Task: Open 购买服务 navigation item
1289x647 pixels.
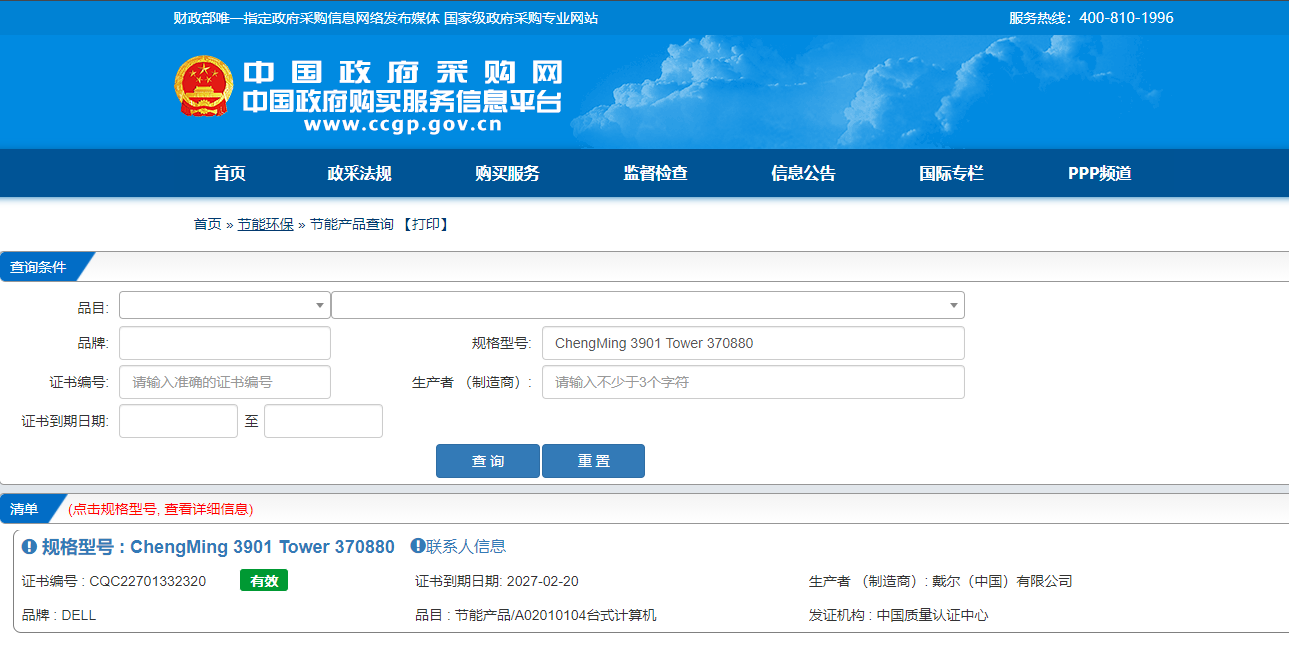Action: (508, 173)
